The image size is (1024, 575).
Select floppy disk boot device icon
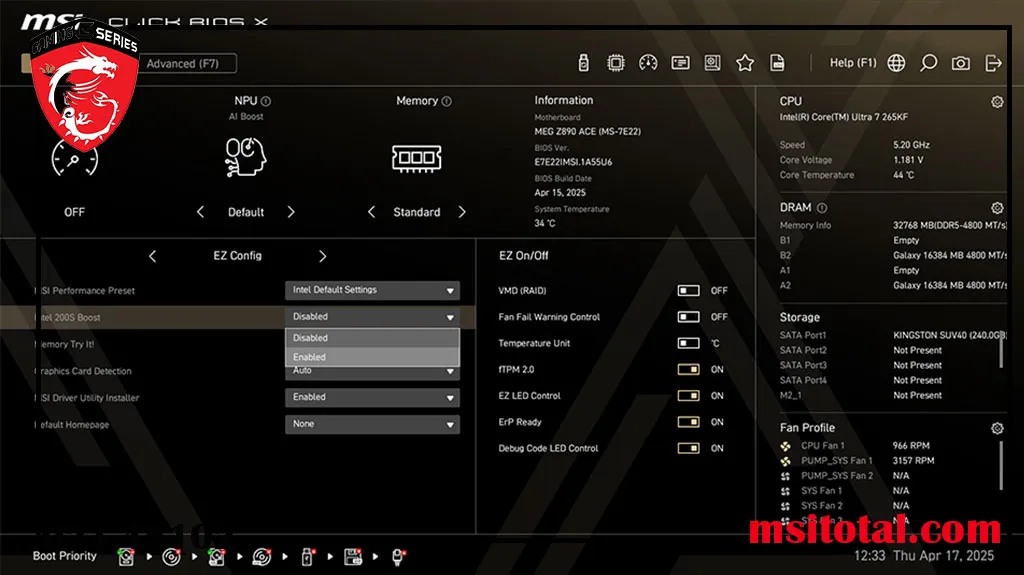pyautogui.click(x=353, y=557)
